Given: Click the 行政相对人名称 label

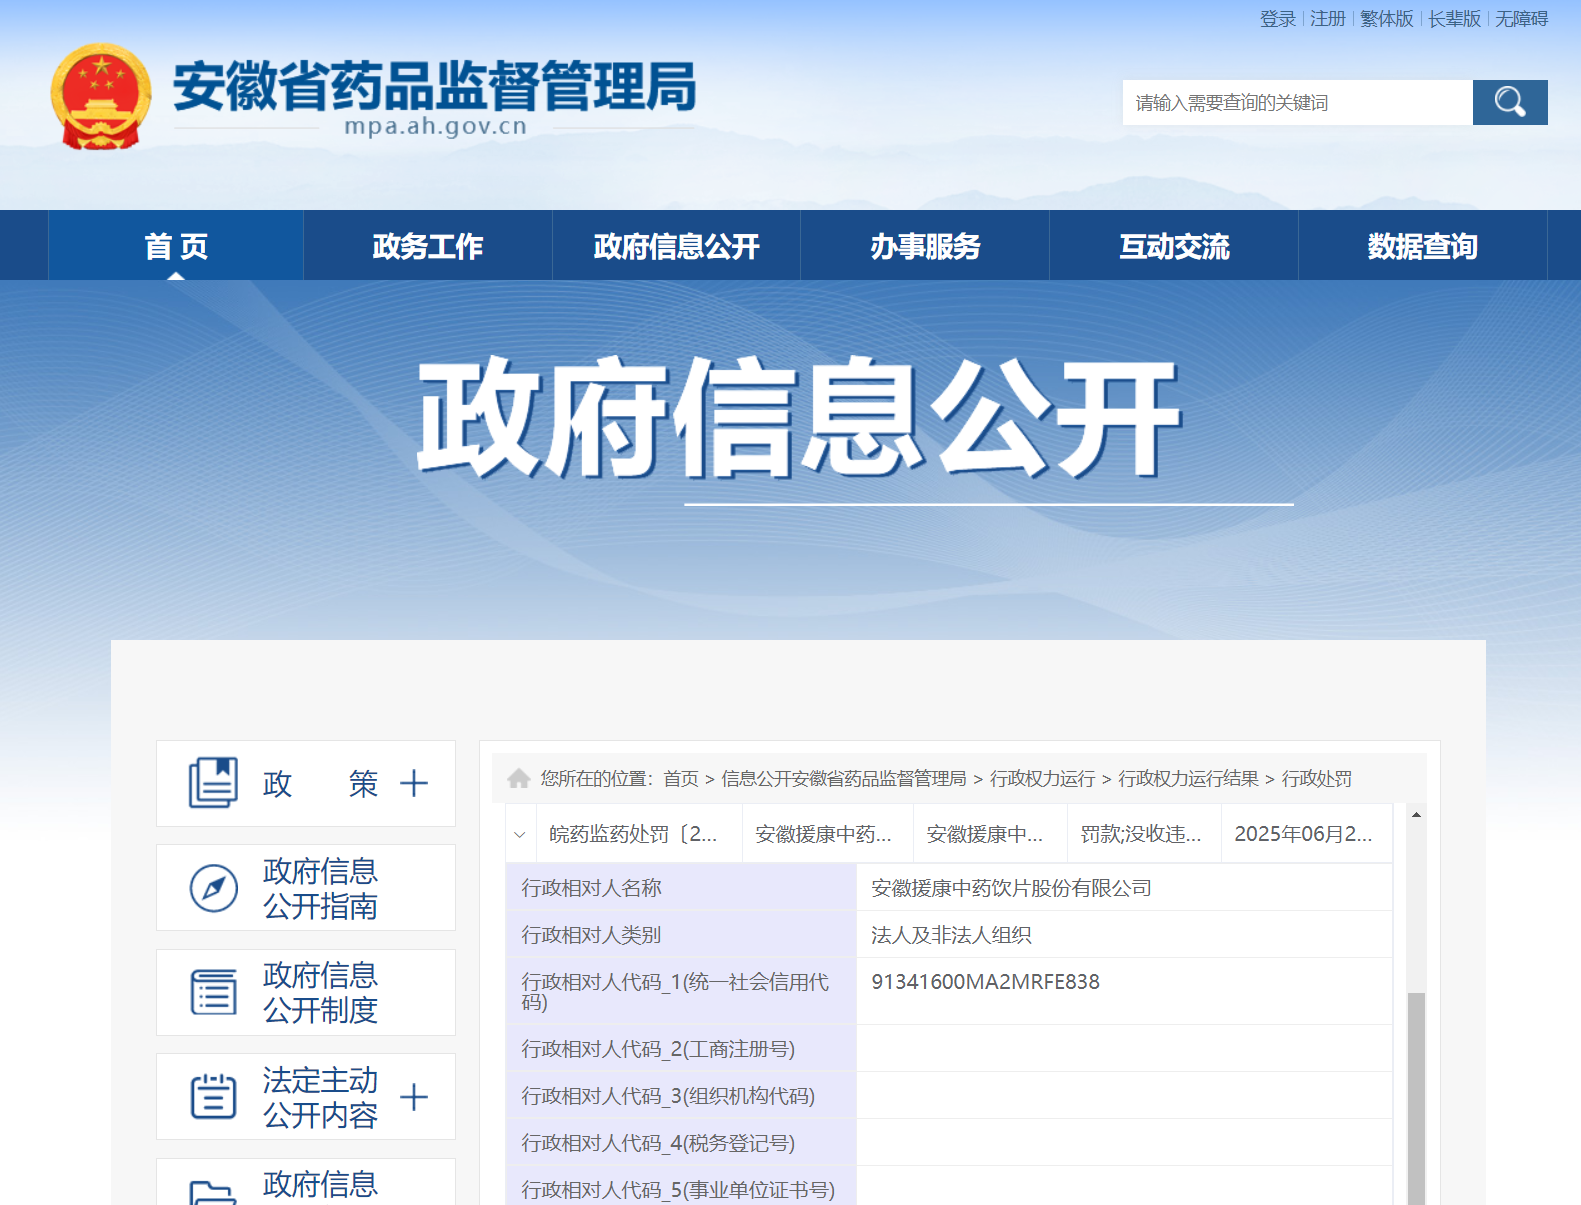Looking at the screenshot, I should tap(592, 888).
